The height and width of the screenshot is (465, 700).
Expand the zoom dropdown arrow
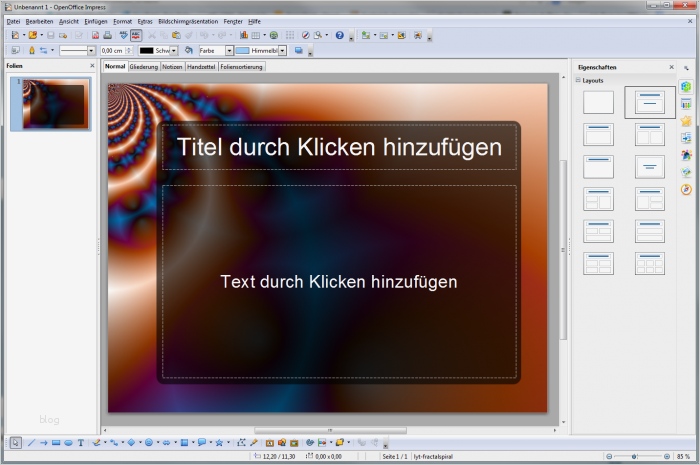[327, 35]
